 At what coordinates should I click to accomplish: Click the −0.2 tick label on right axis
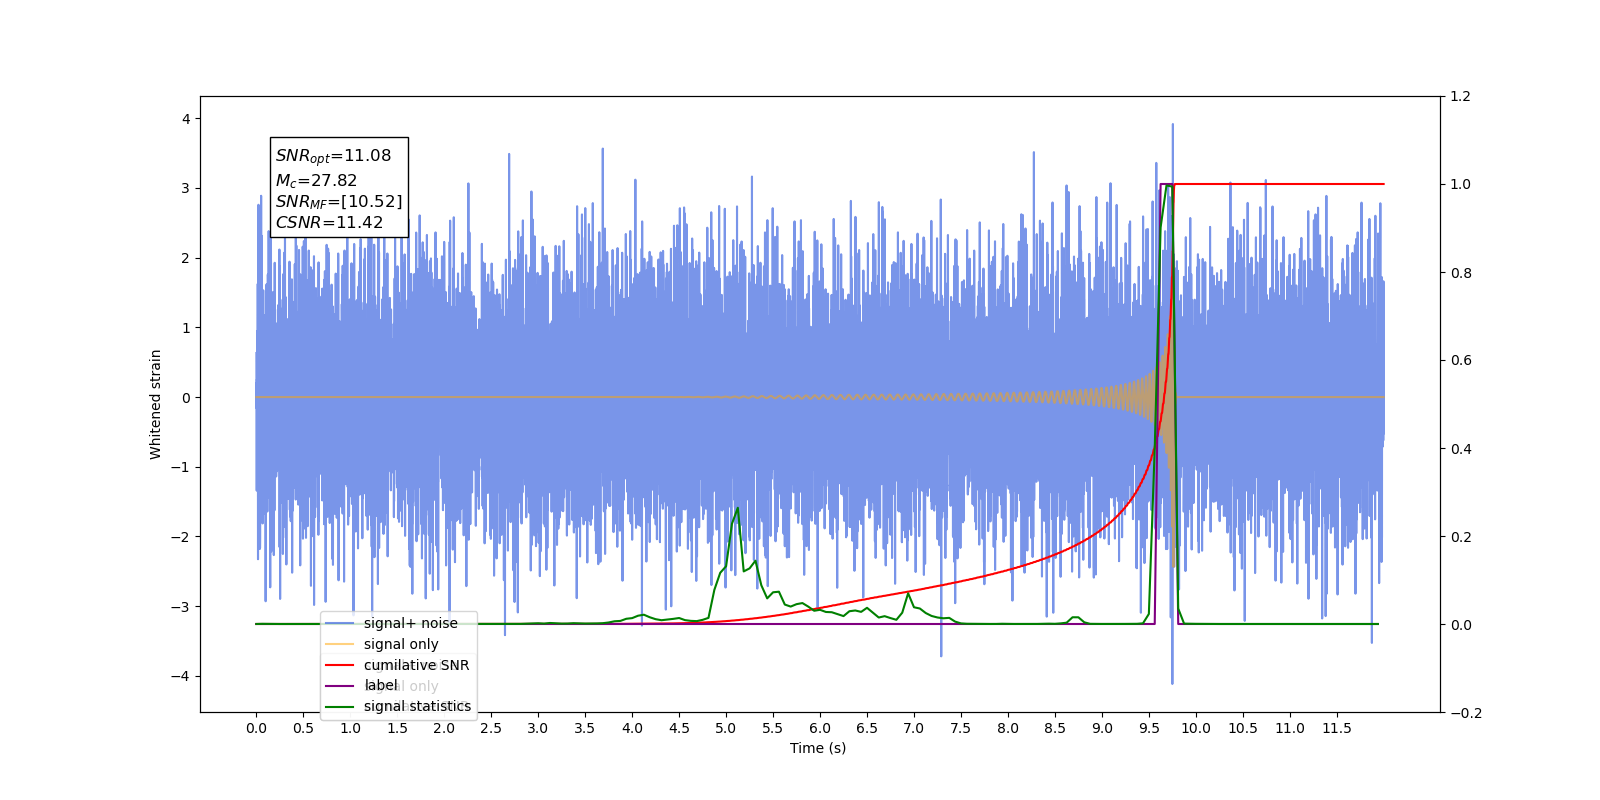click(1466, 713)
